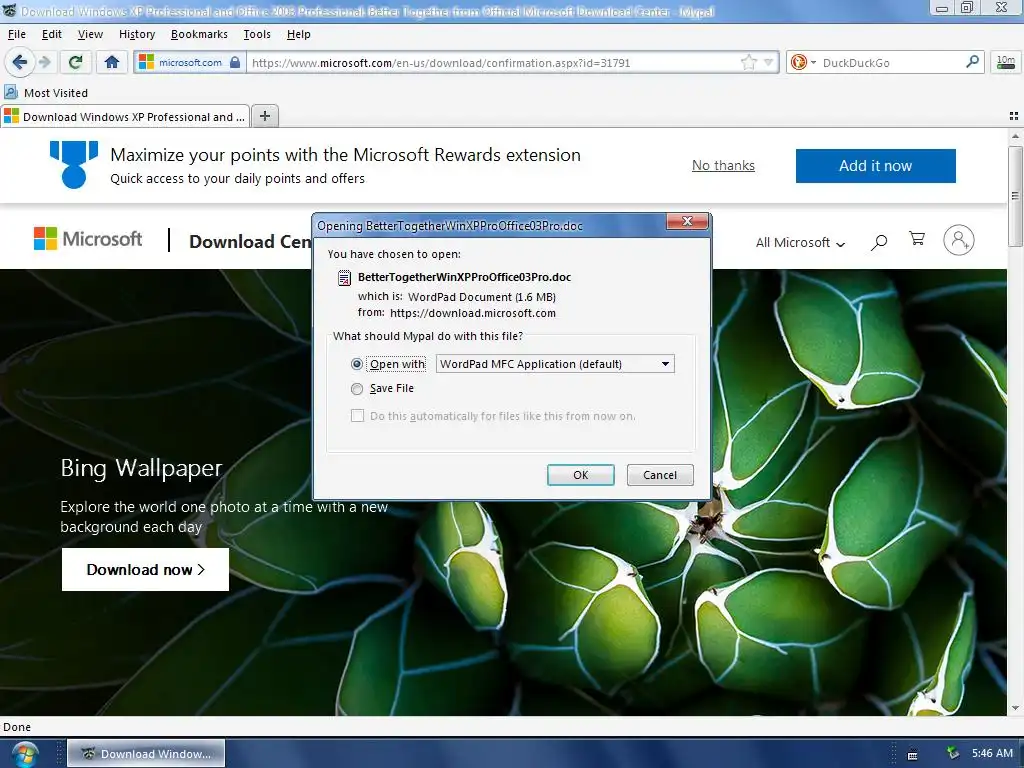Click the page vertical scrollbar thumb

[1014, 196]
